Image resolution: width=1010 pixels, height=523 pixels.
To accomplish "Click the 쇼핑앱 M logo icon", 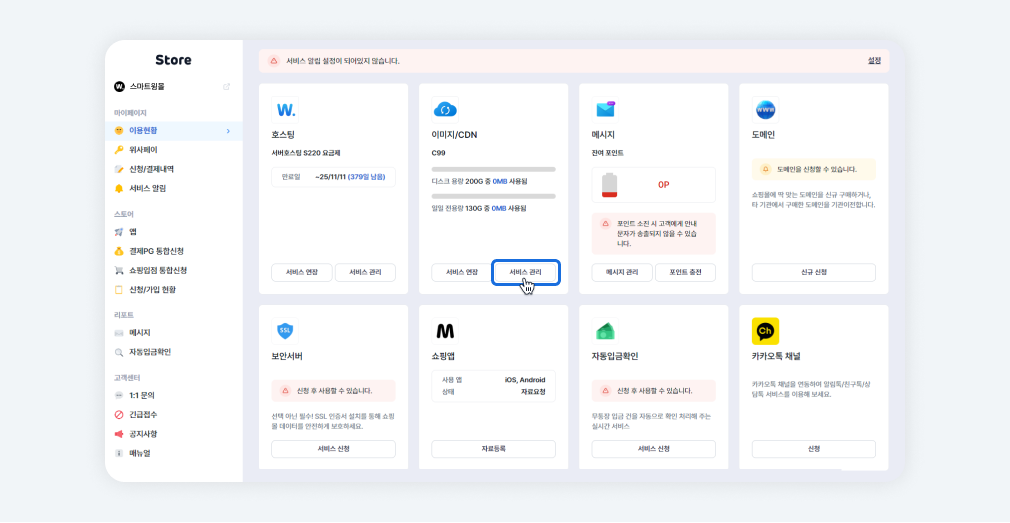I will tap(445, 331).
